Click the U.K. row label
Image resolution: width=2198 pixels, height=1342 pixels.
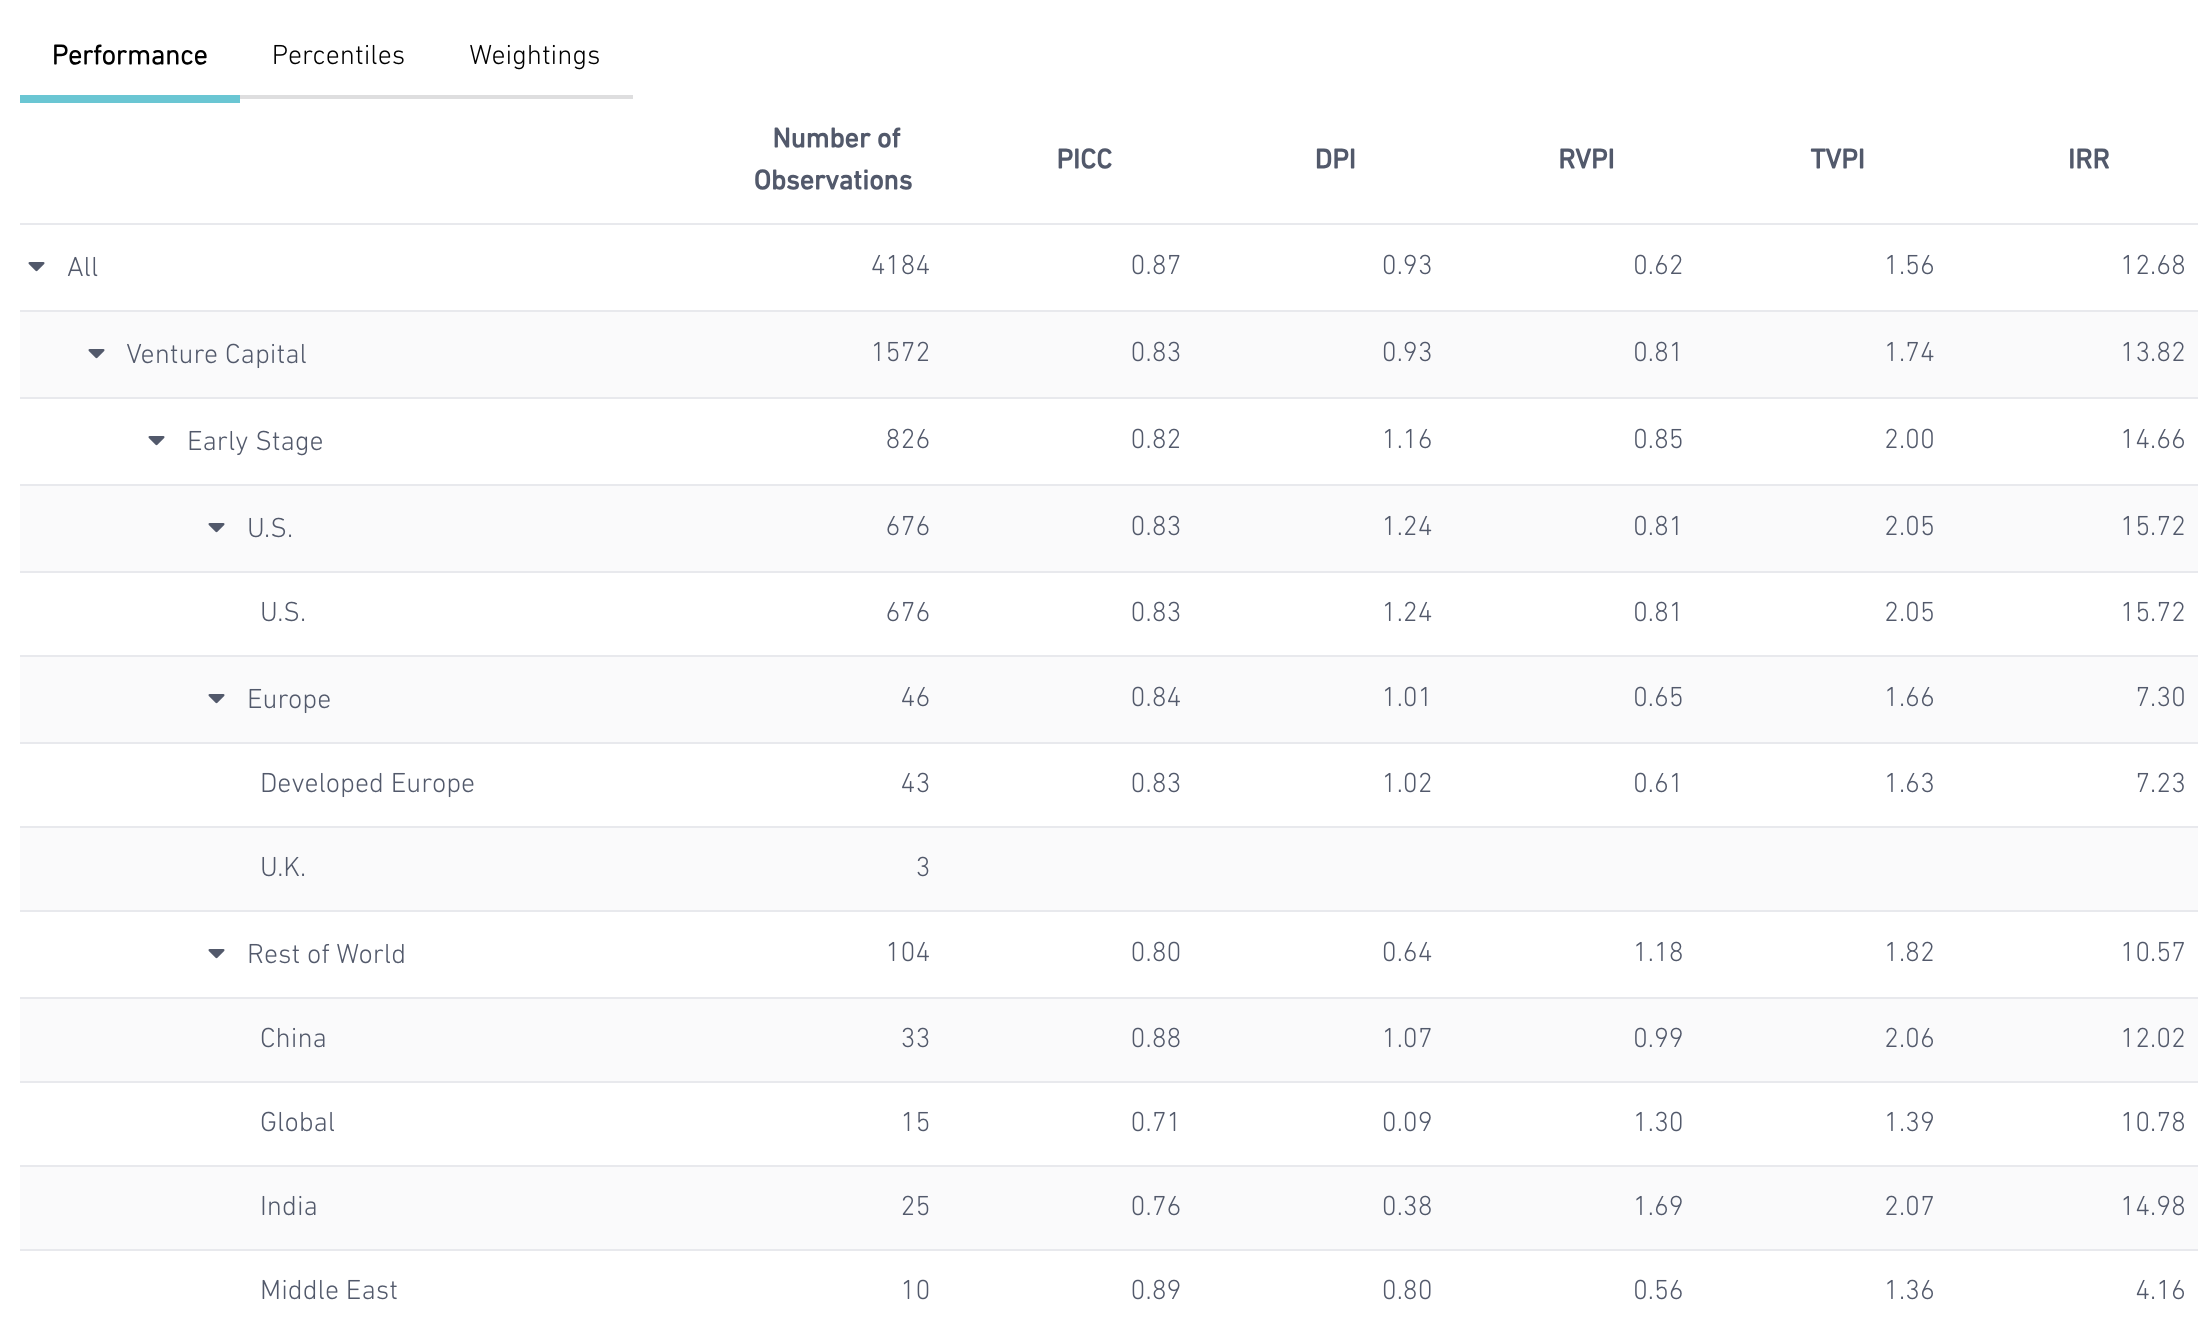click(x=283, y=867)
